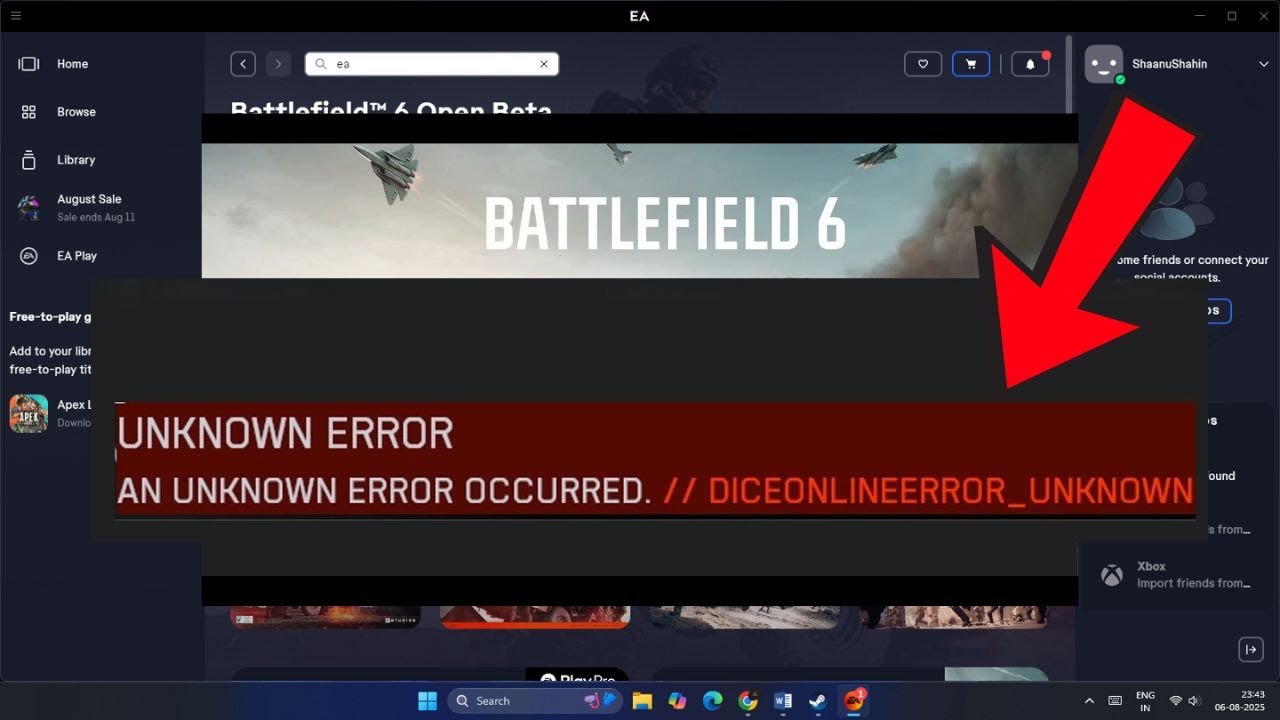
Task: Go to Home in the sidebar
Action: [x=72, y=64]
